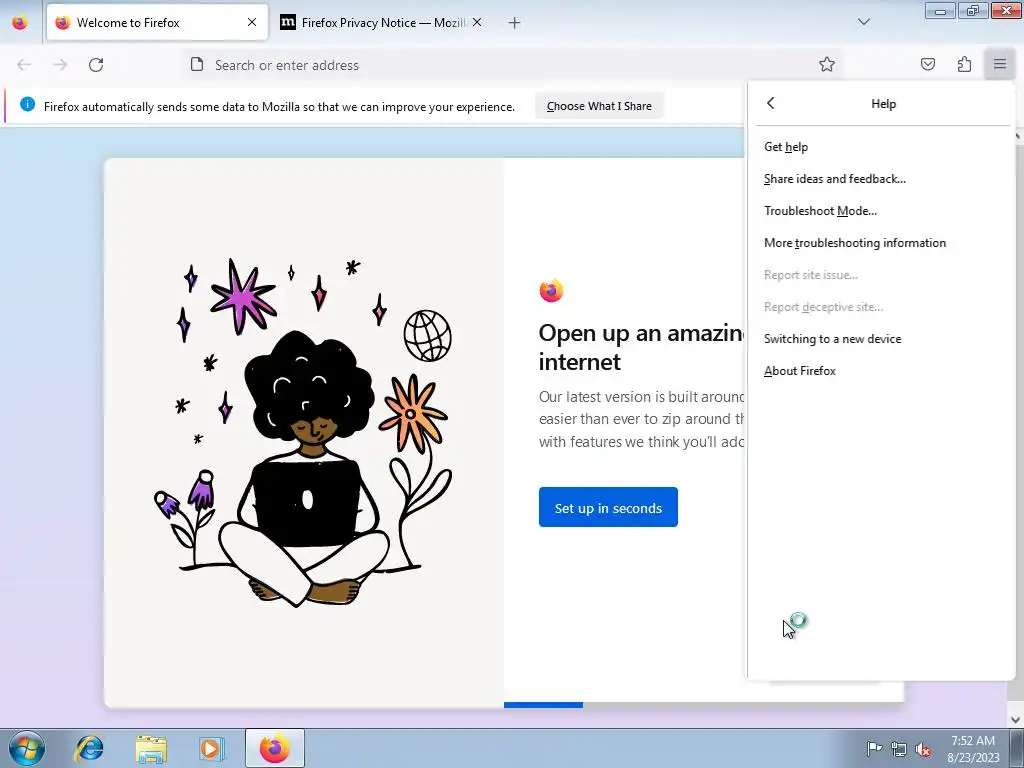
Task: Open the Save to Pocket icon
Action: (x=928, y=64)
